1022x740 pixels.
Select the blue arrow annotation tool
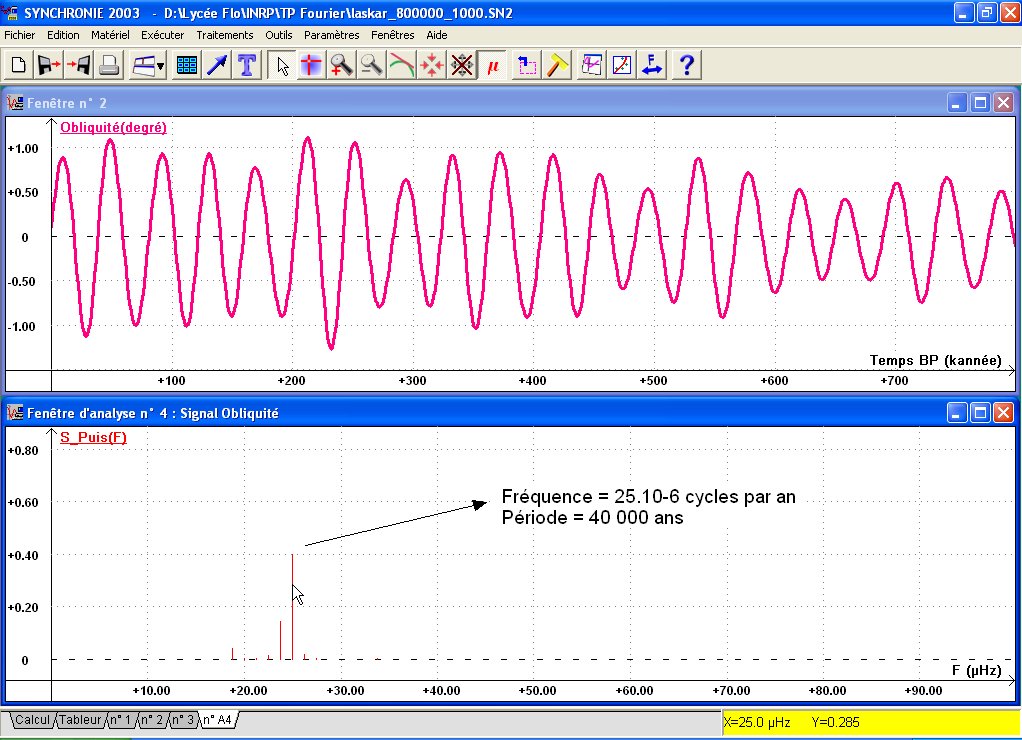[x=216, y=66]
